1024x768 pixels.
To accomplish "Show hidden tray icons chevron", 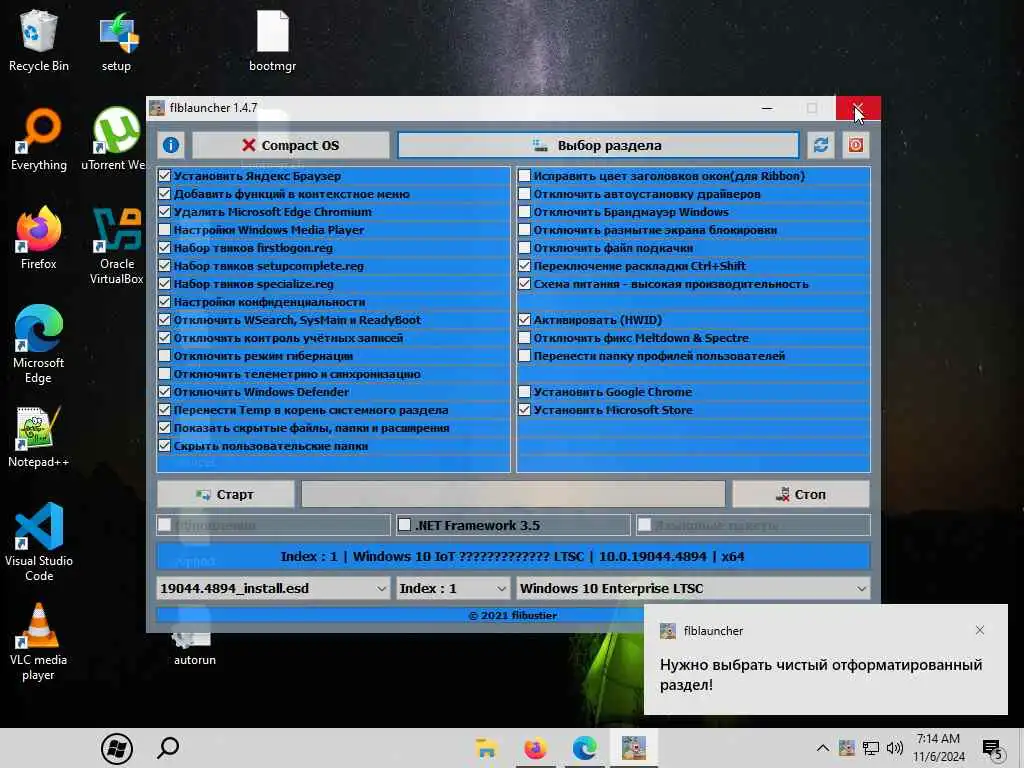I will 823,748.
